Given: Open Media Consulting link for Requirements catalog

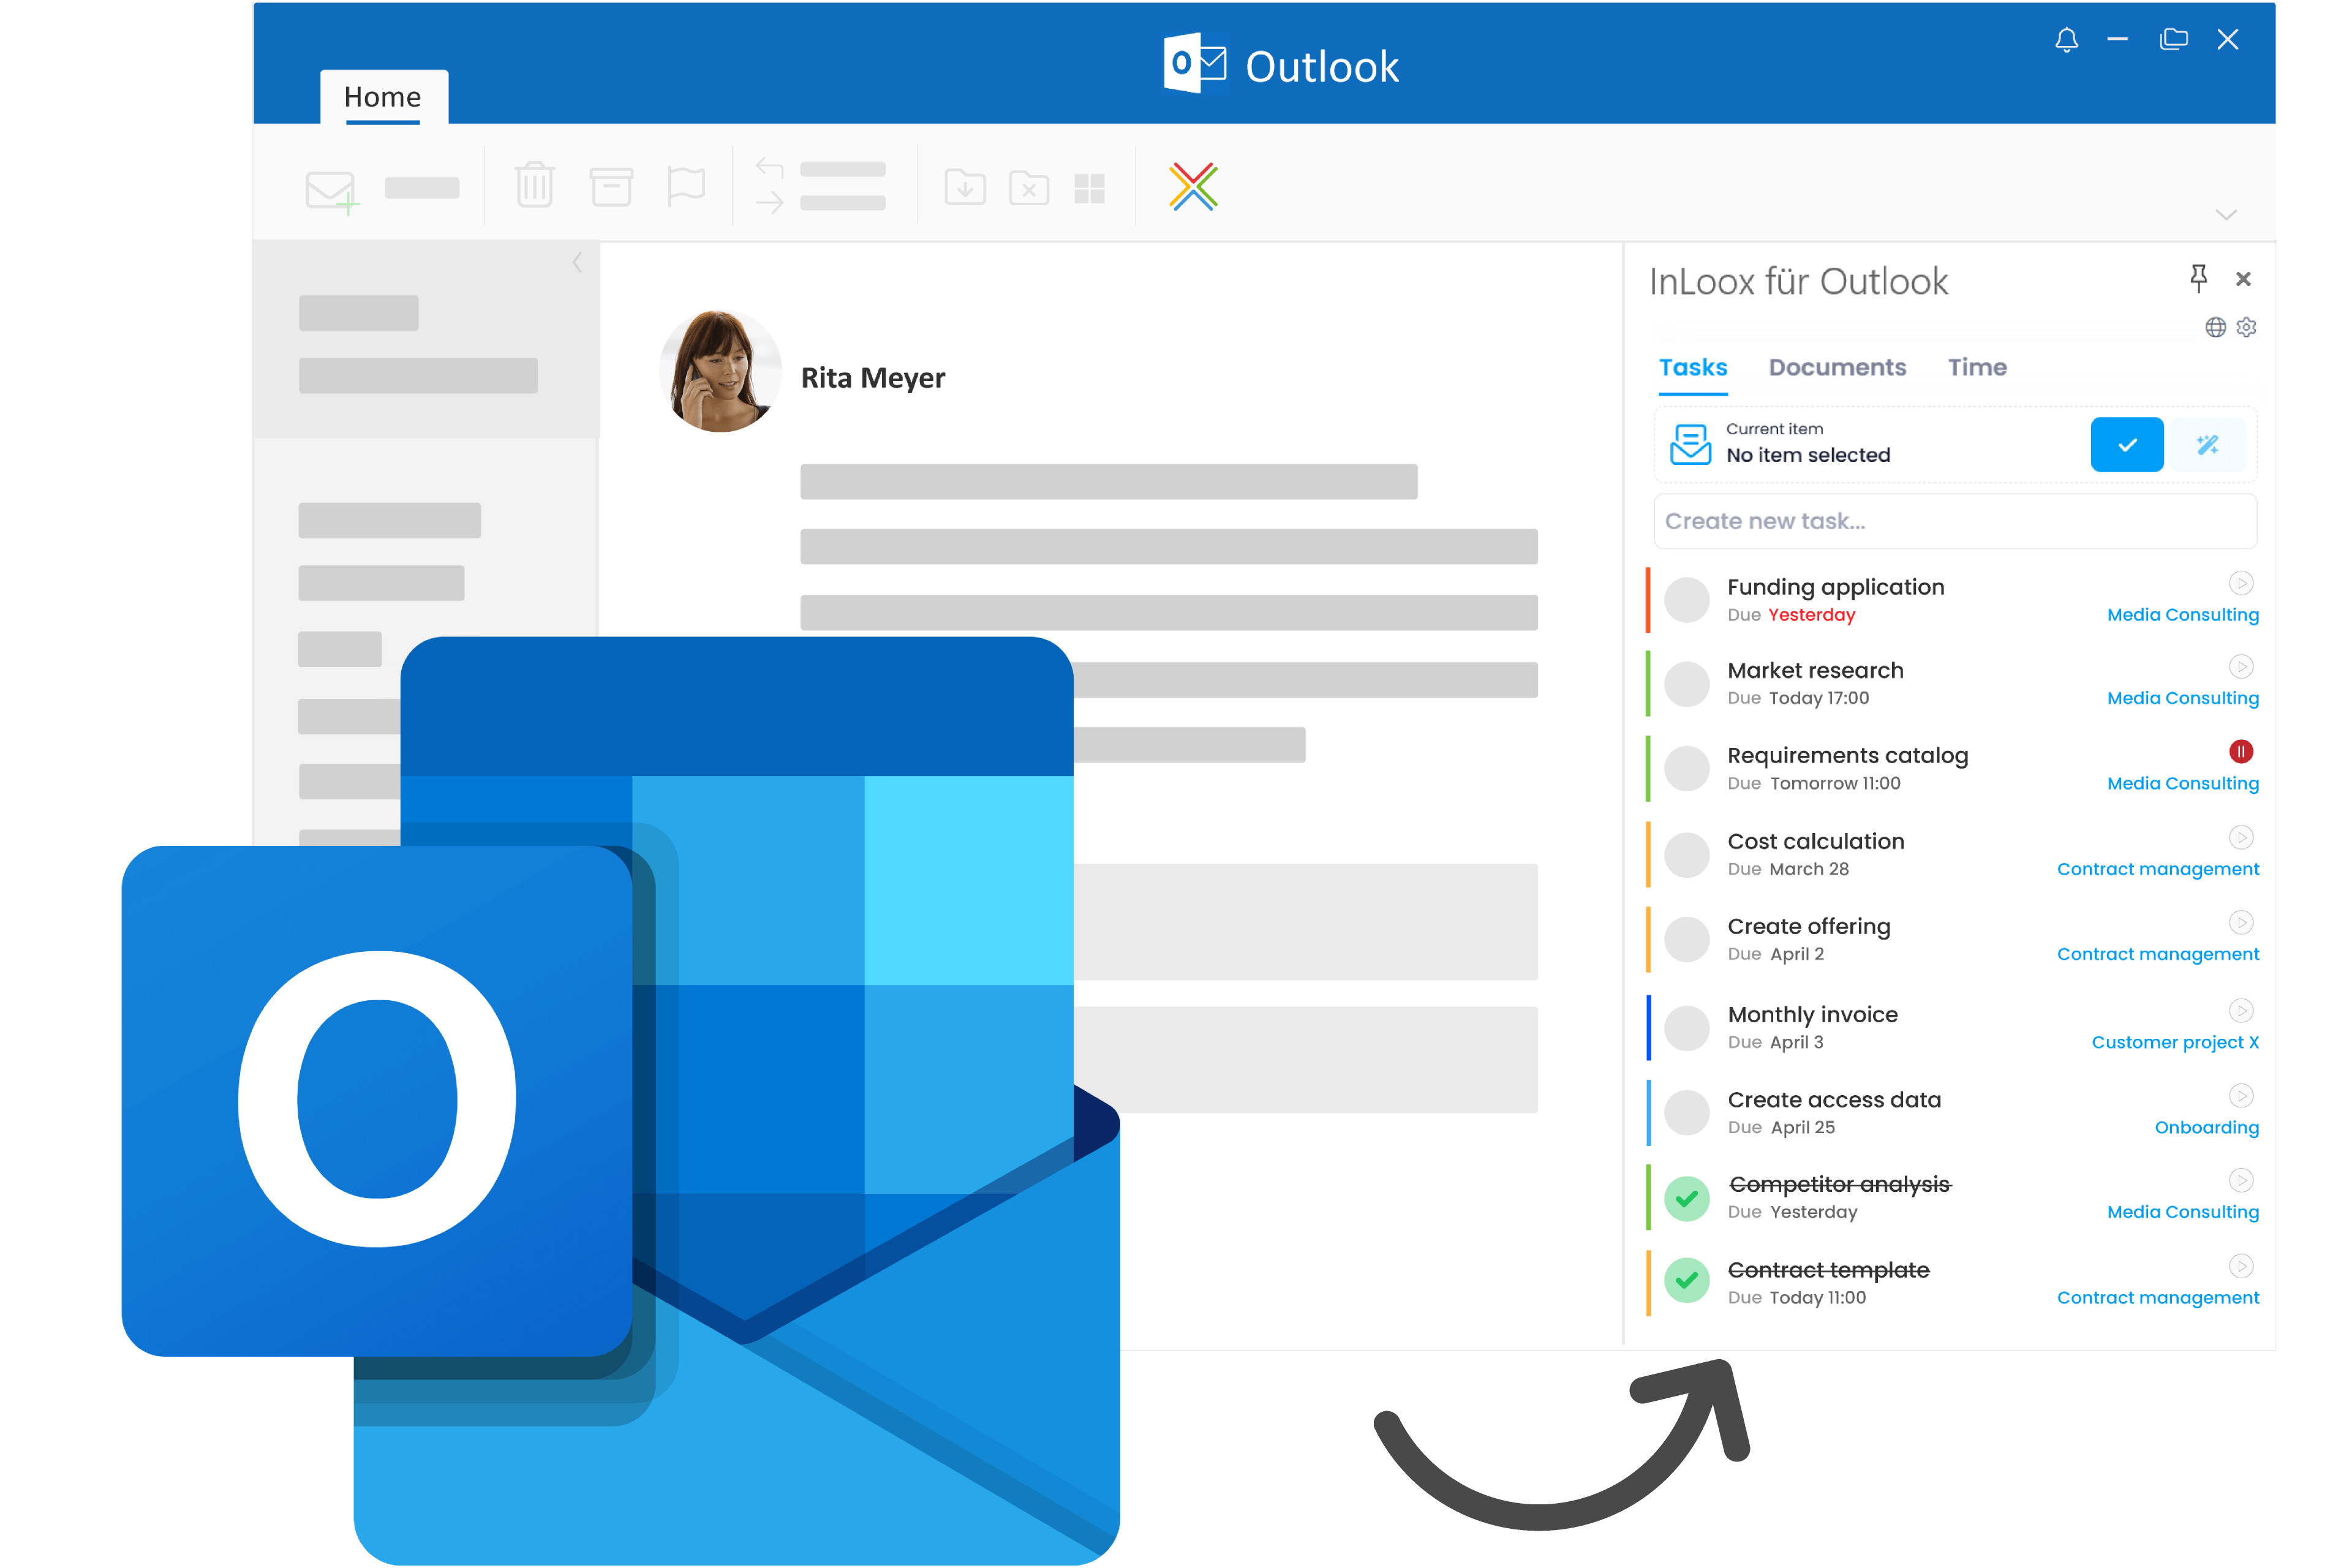Looking at the screenshot, I should click(x=2183, y=783).
